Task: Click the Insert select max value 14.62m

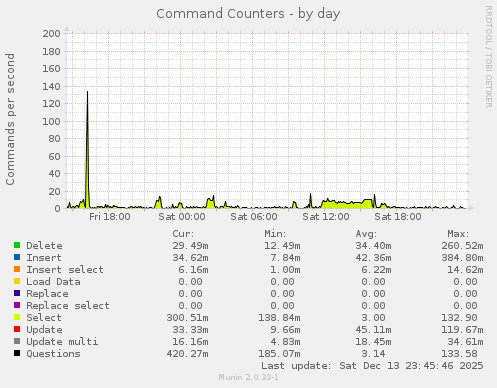Action: click(465, 270)
